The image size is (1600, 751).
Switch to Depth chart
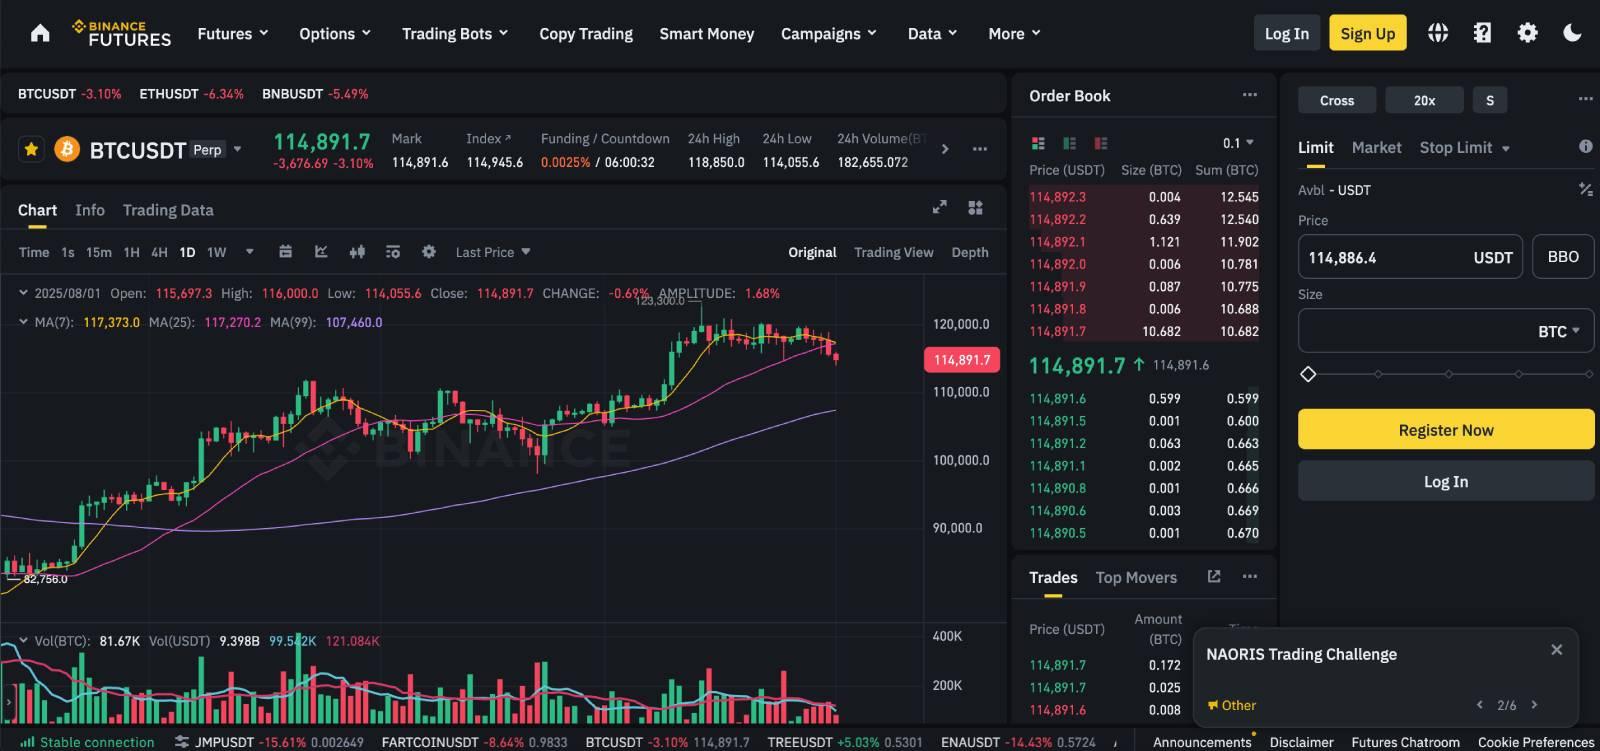click(970, 252)
